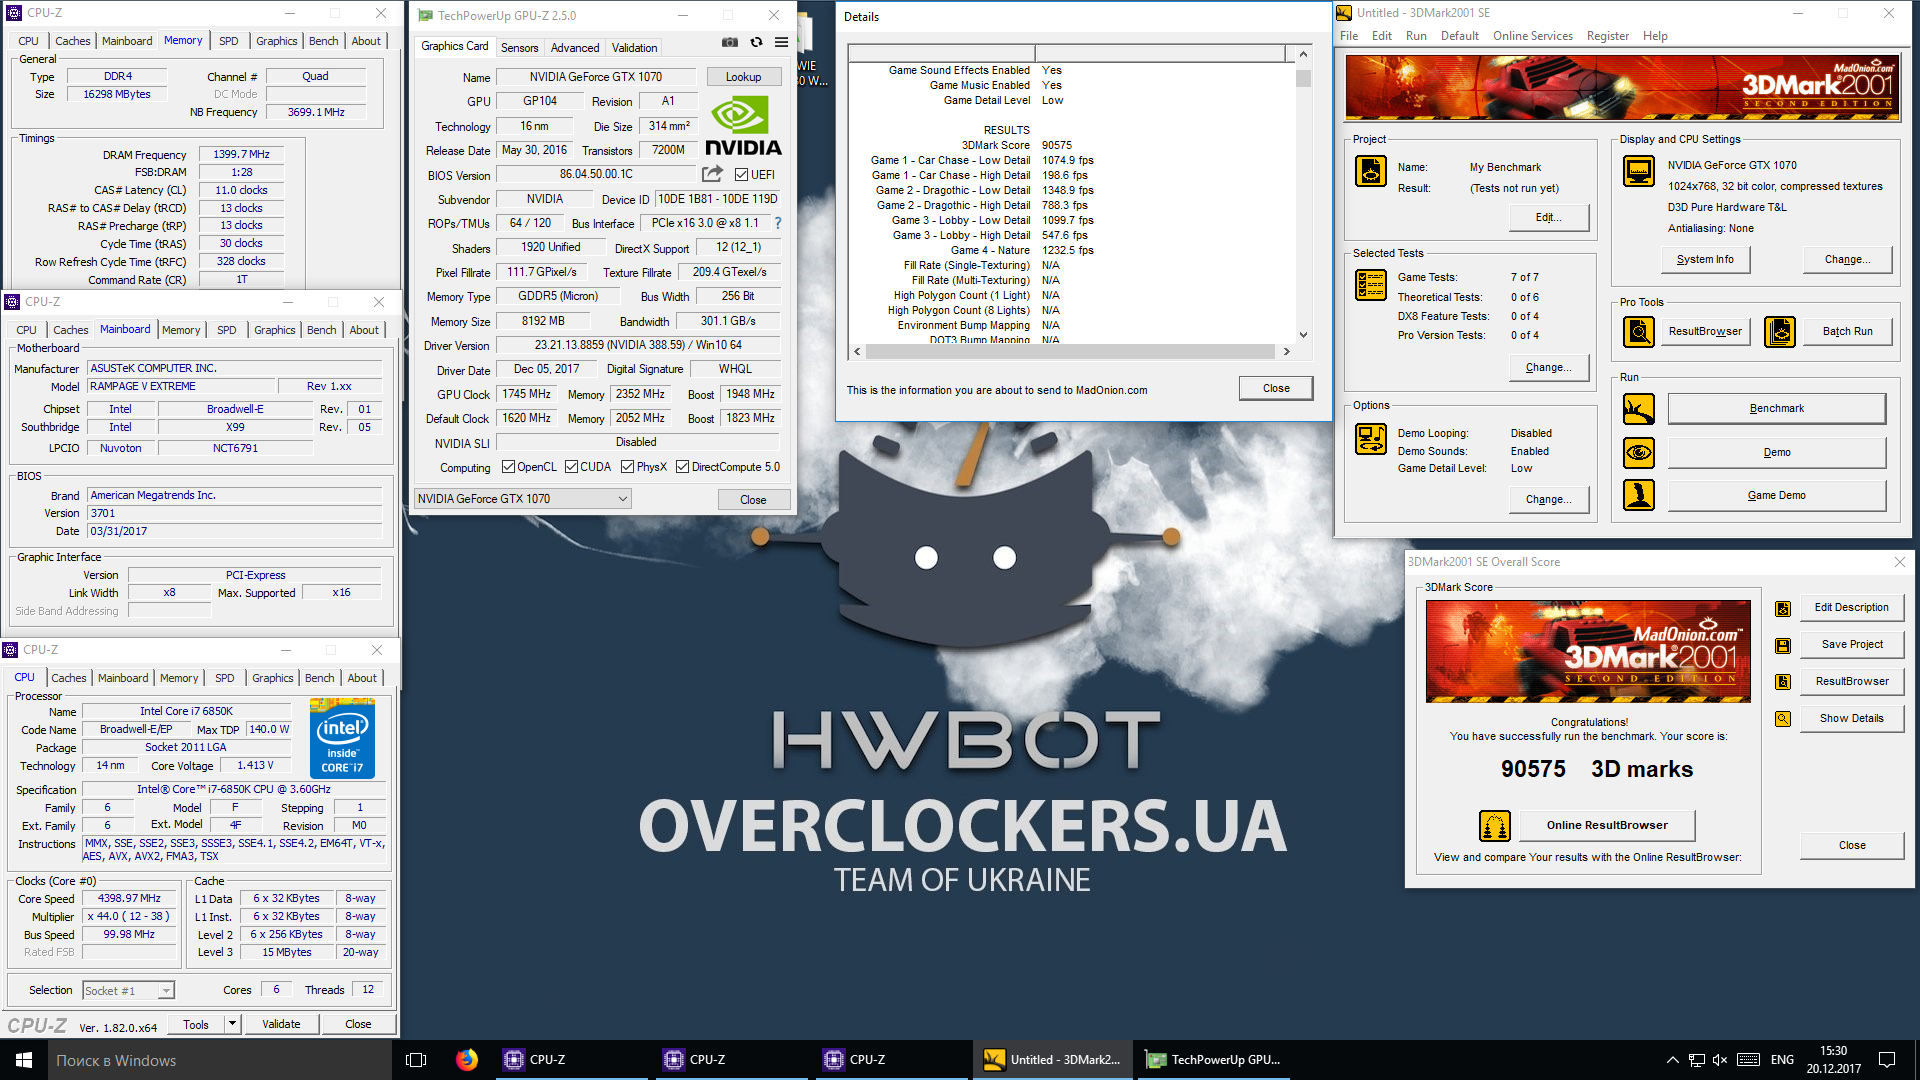Click the GPU-Z taskbar button
This screenshot has height=1080, width=1920.
click(x=1212, y=1060)
